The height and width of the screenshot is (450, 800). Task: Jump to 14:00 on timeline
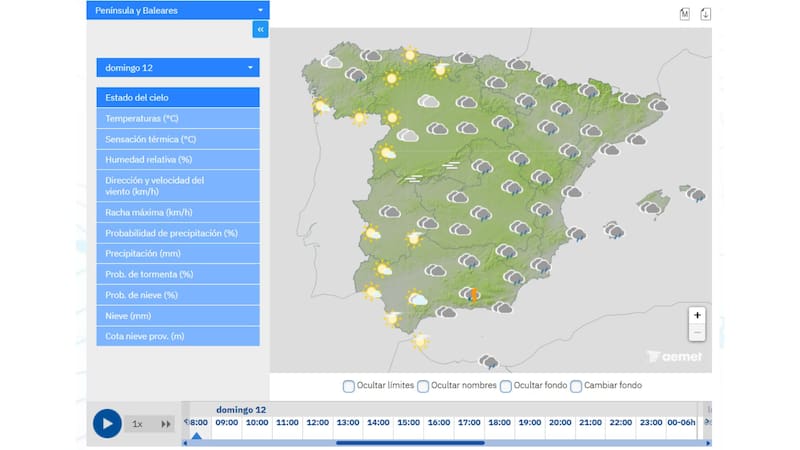tap(378, 422)
